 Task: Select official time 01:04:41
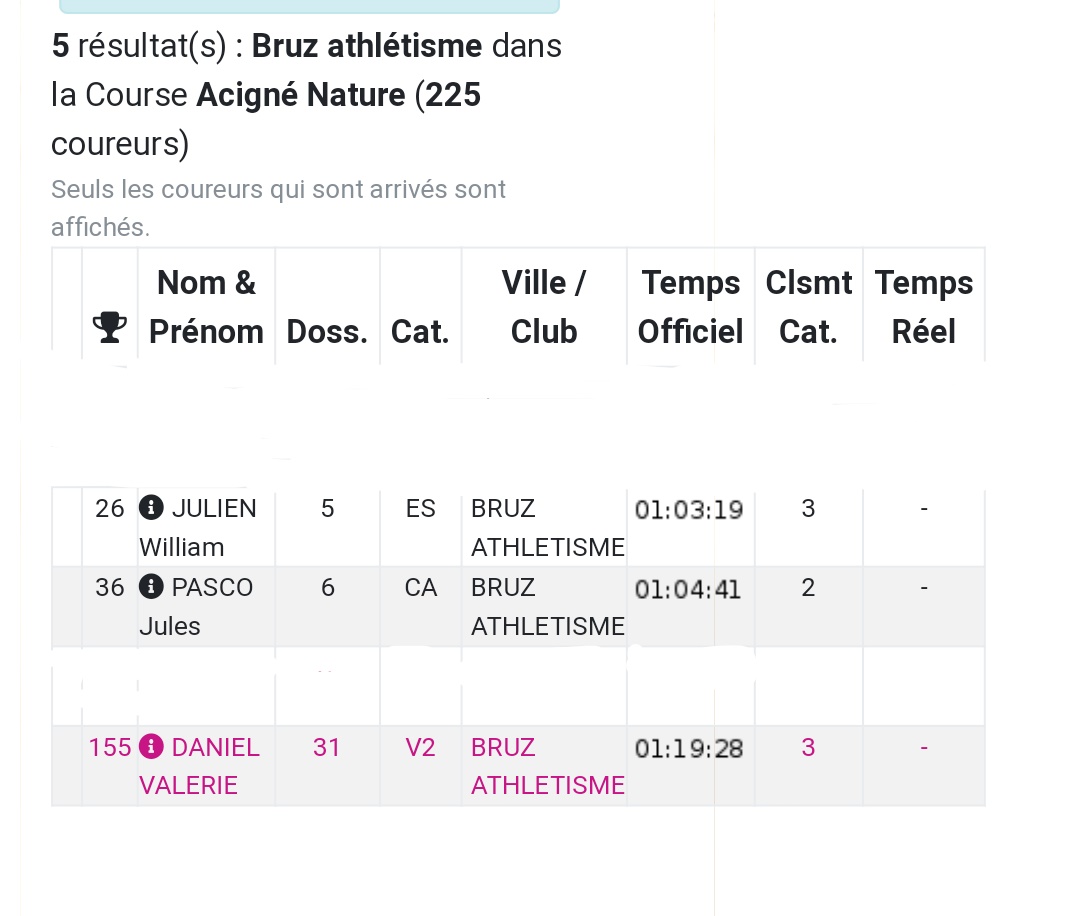[688, 590]
